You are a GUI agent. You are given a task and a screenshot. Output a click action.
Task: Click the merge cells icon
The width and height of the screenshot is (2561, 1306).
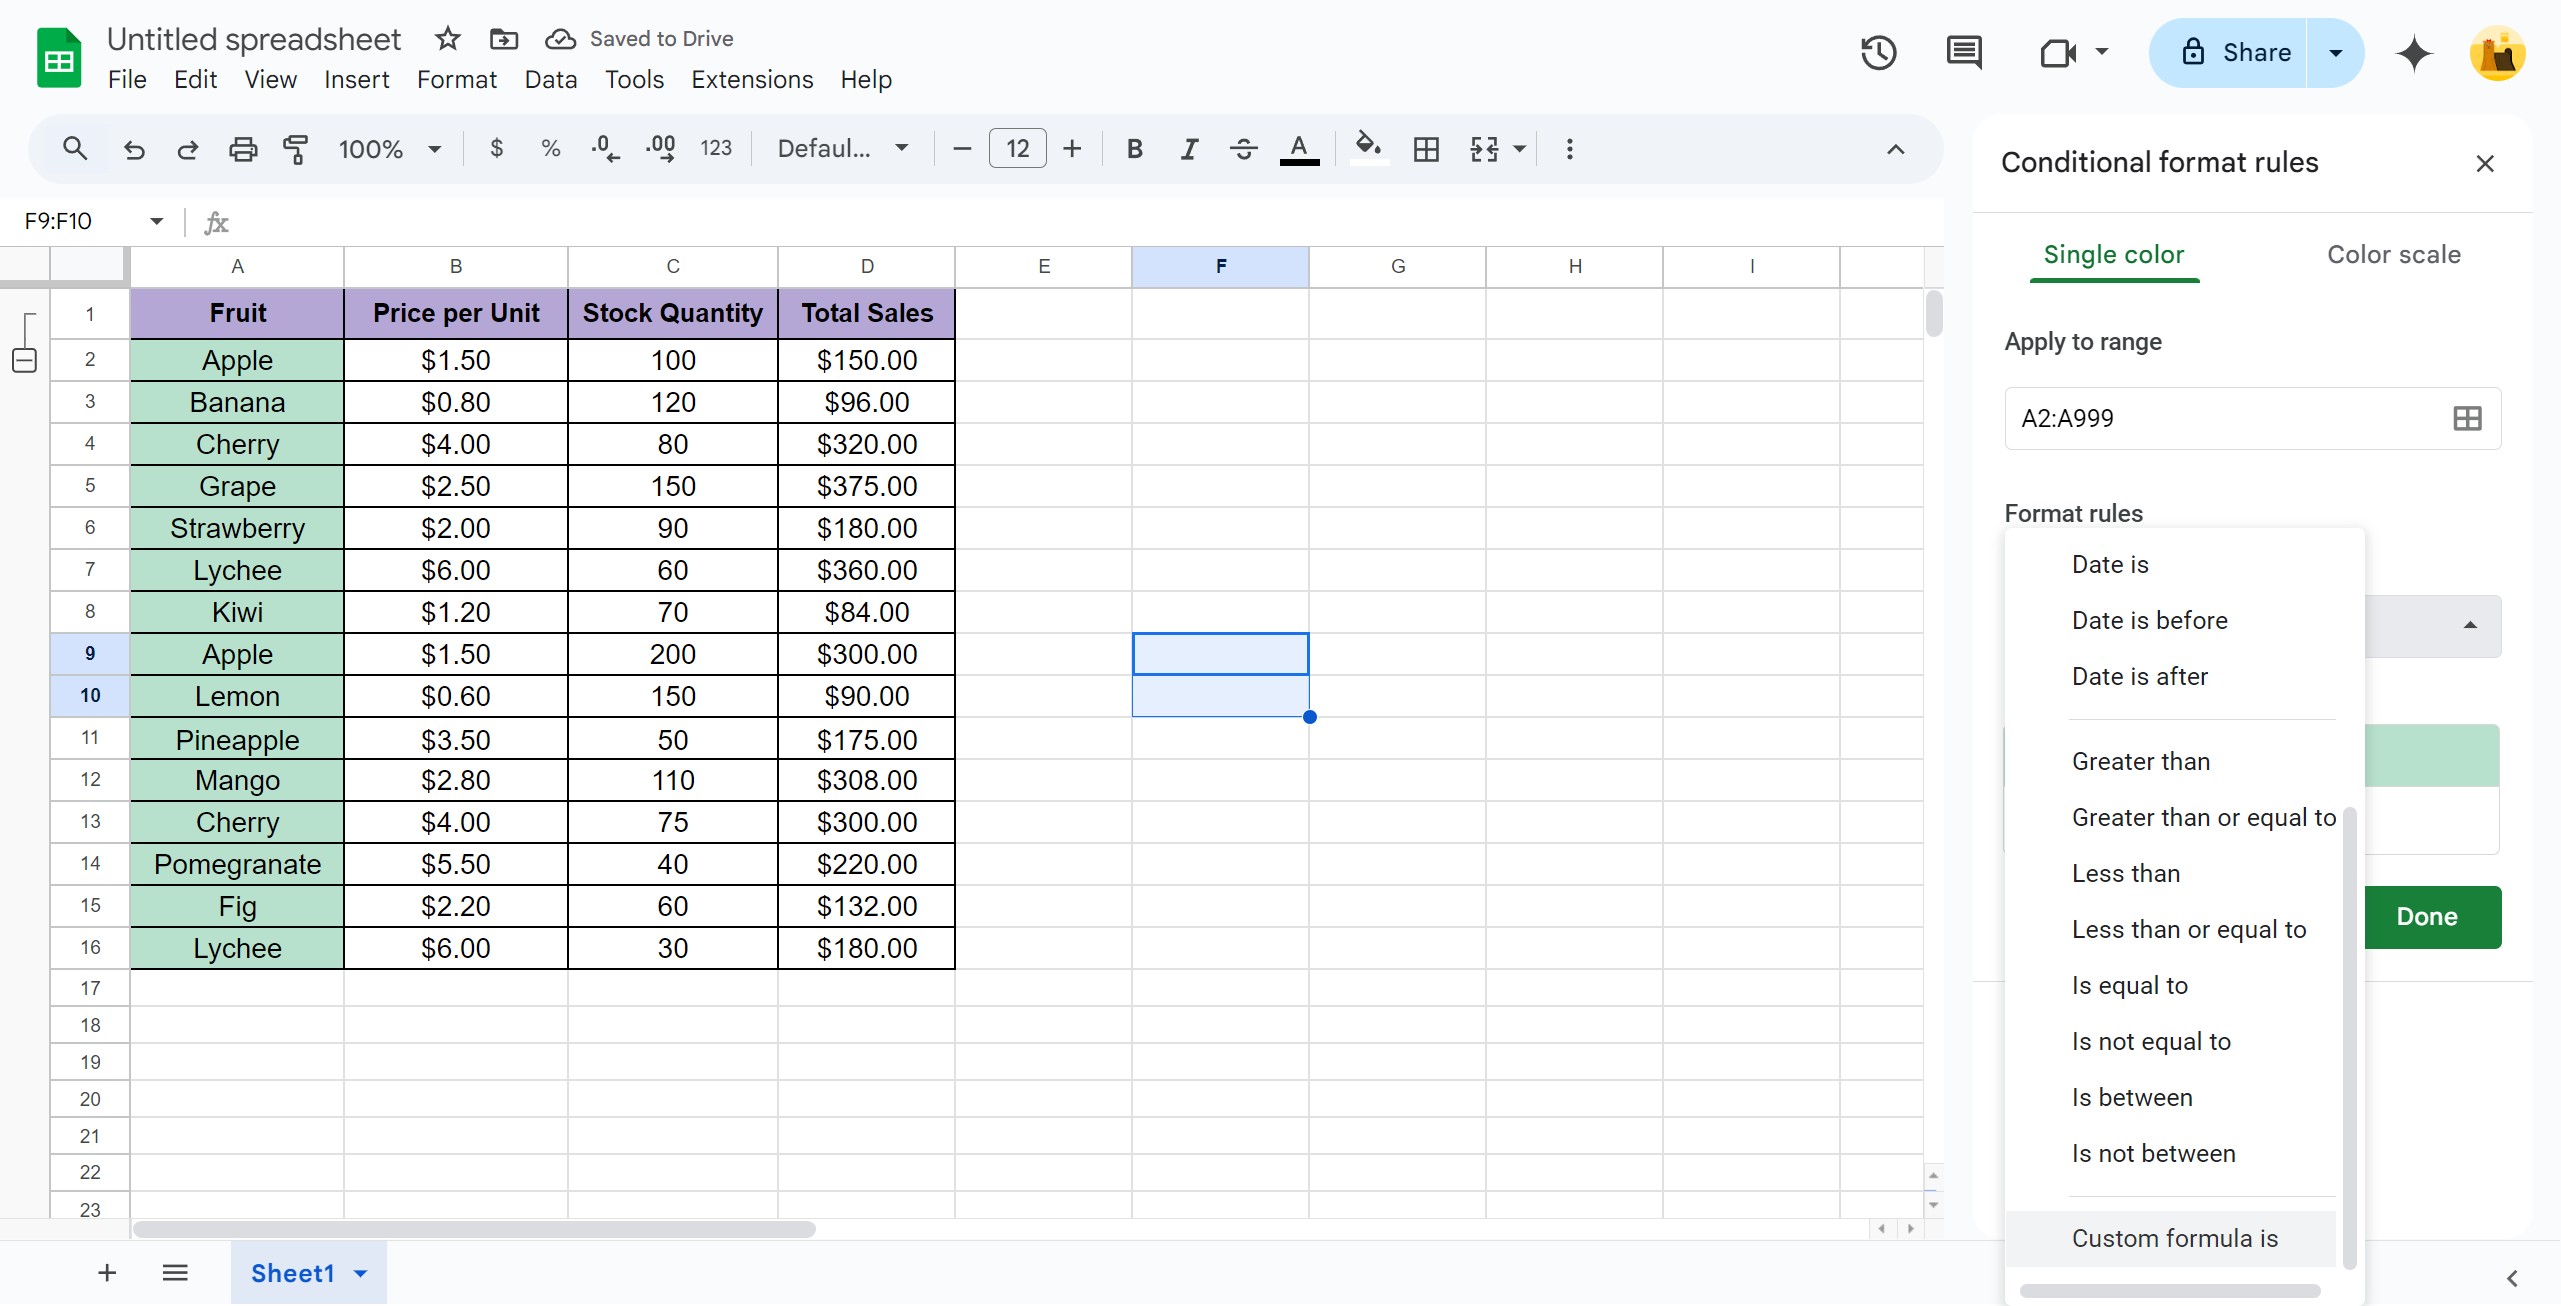point(1484,149)
